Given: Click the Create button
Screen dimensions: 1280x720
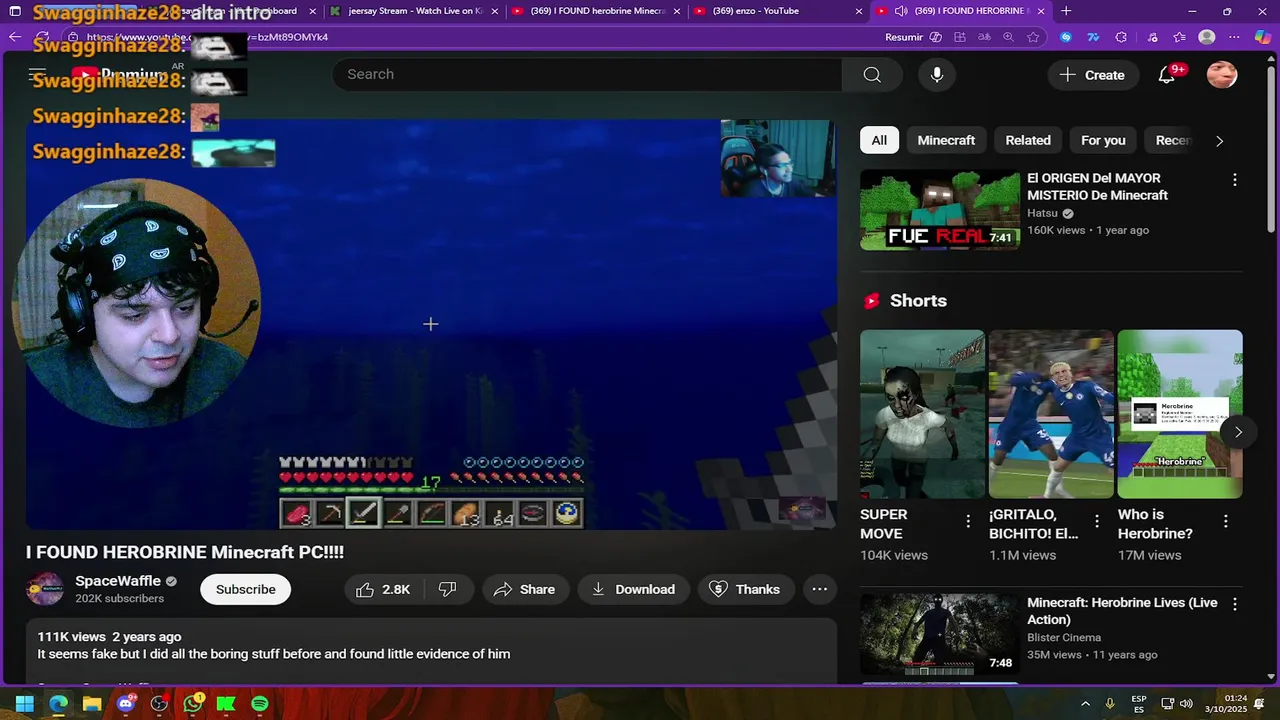Looking at the screenshot, I should click(x=1092, y=75).
